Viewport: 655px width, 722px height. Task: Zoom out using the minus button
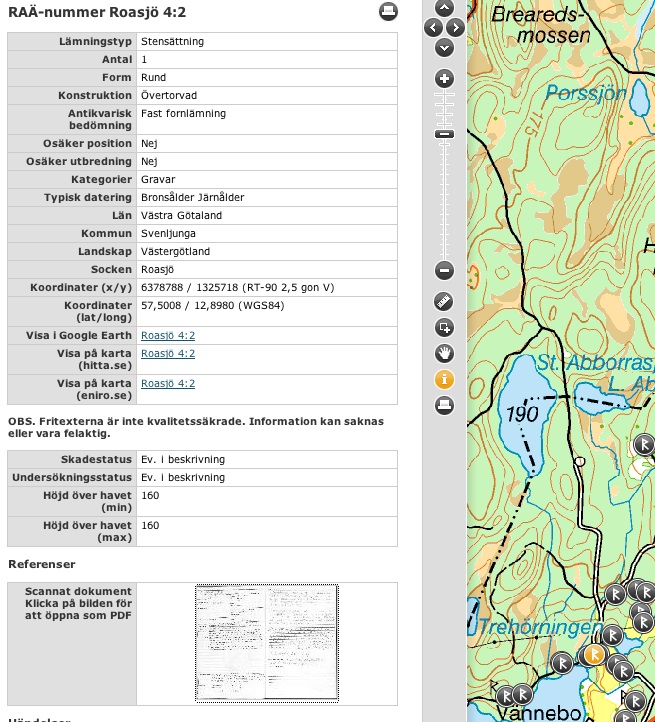click(445, 270)
